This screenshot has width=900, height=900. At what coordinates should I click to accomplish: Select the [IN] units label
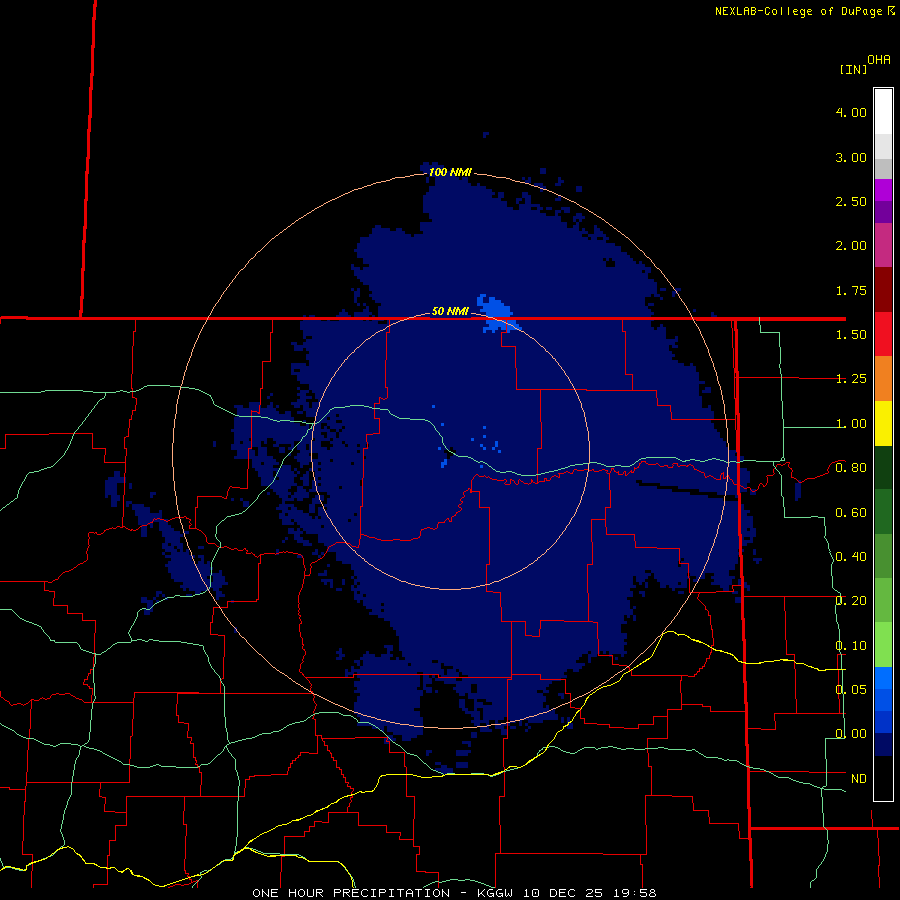(853, 69)
